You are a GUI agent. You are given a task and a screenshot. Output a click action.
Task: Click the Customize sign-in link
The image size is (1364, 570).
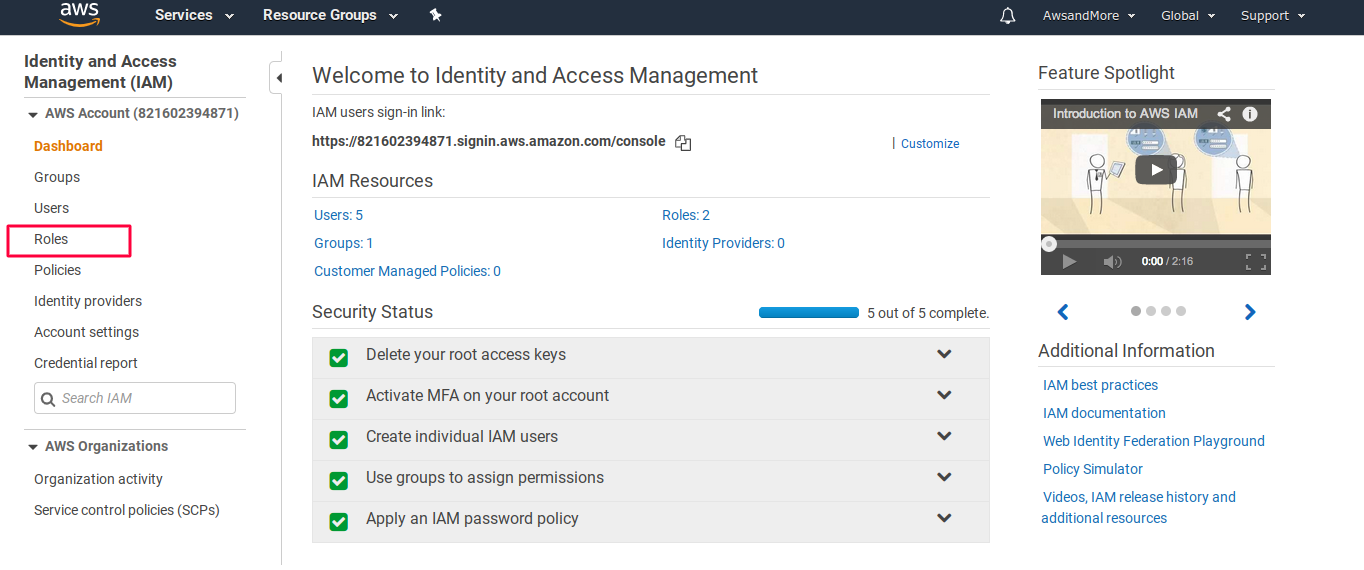930,144
